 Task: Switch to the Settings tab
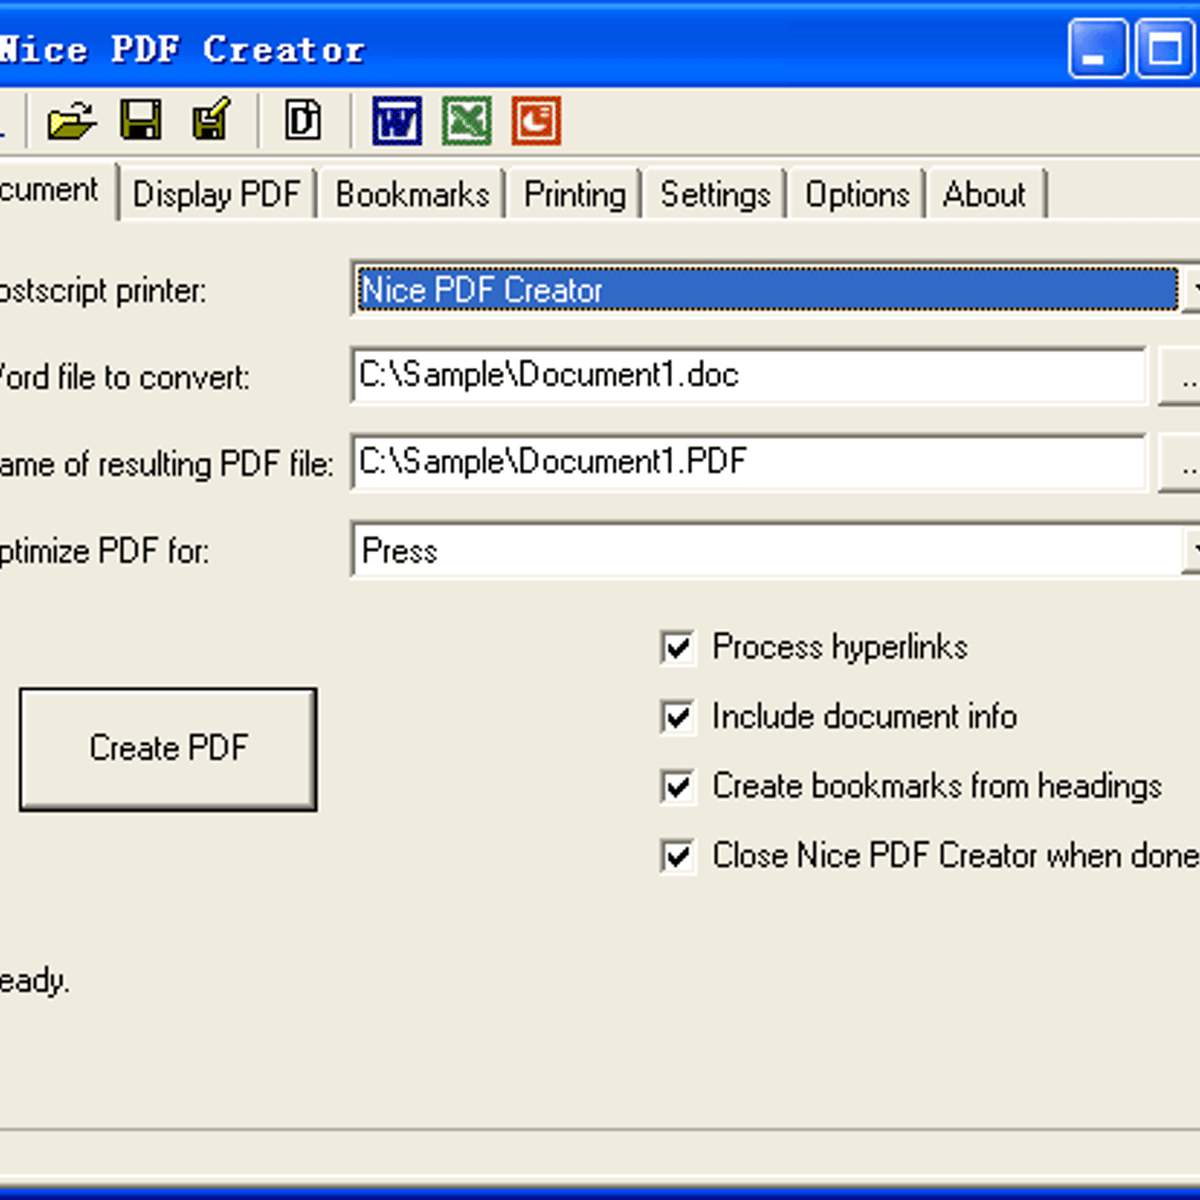click(x=715, y=194)
